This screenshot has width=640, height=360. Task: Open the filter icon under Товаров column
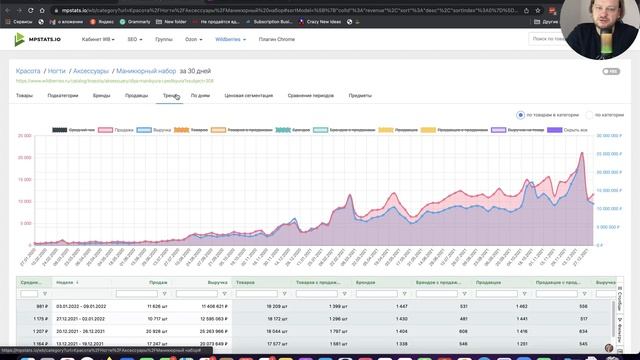284,294
